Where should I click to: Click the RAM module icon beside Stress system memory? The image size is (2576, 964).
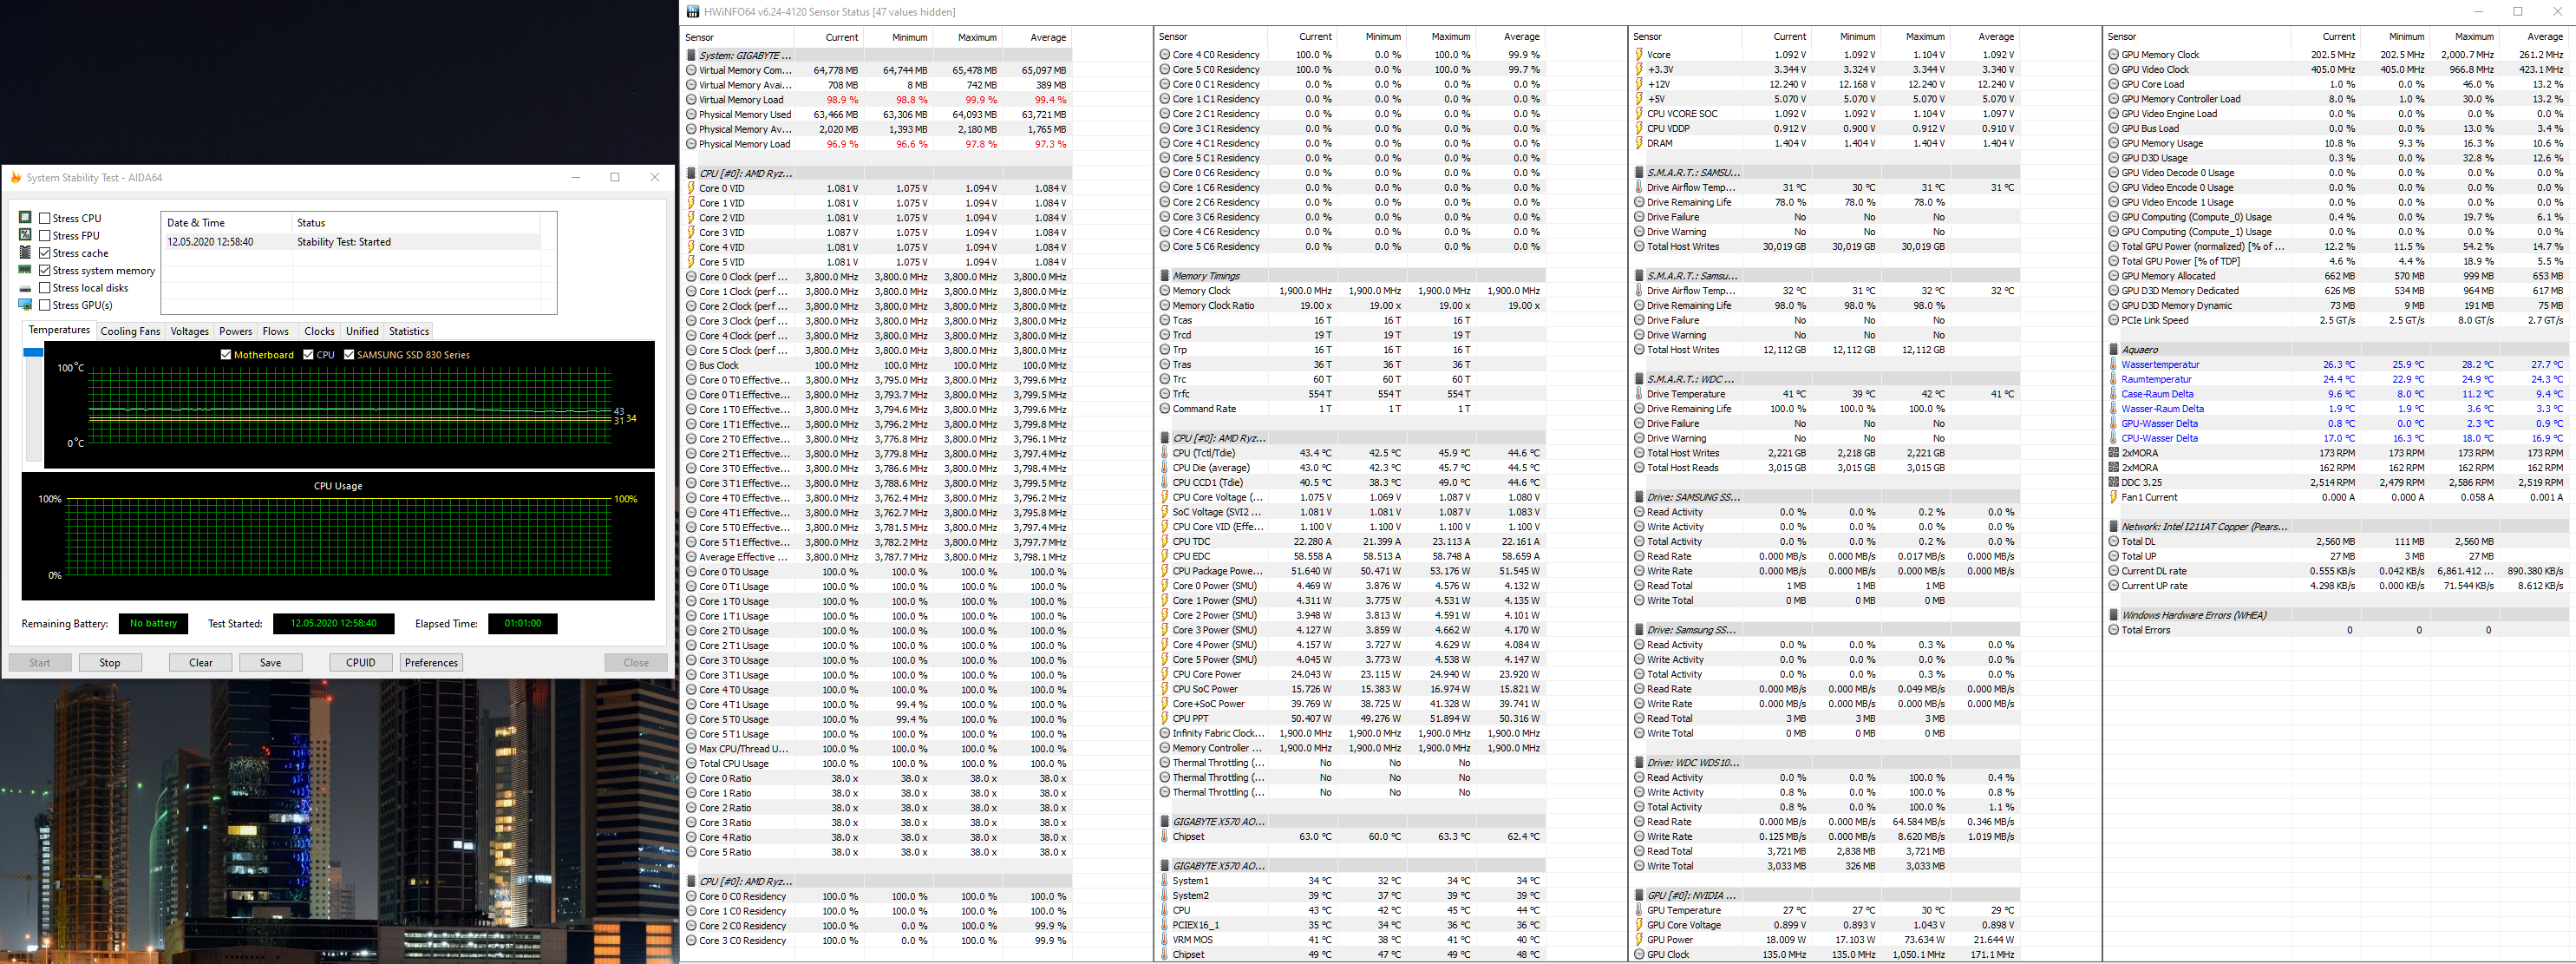point(26,270)
